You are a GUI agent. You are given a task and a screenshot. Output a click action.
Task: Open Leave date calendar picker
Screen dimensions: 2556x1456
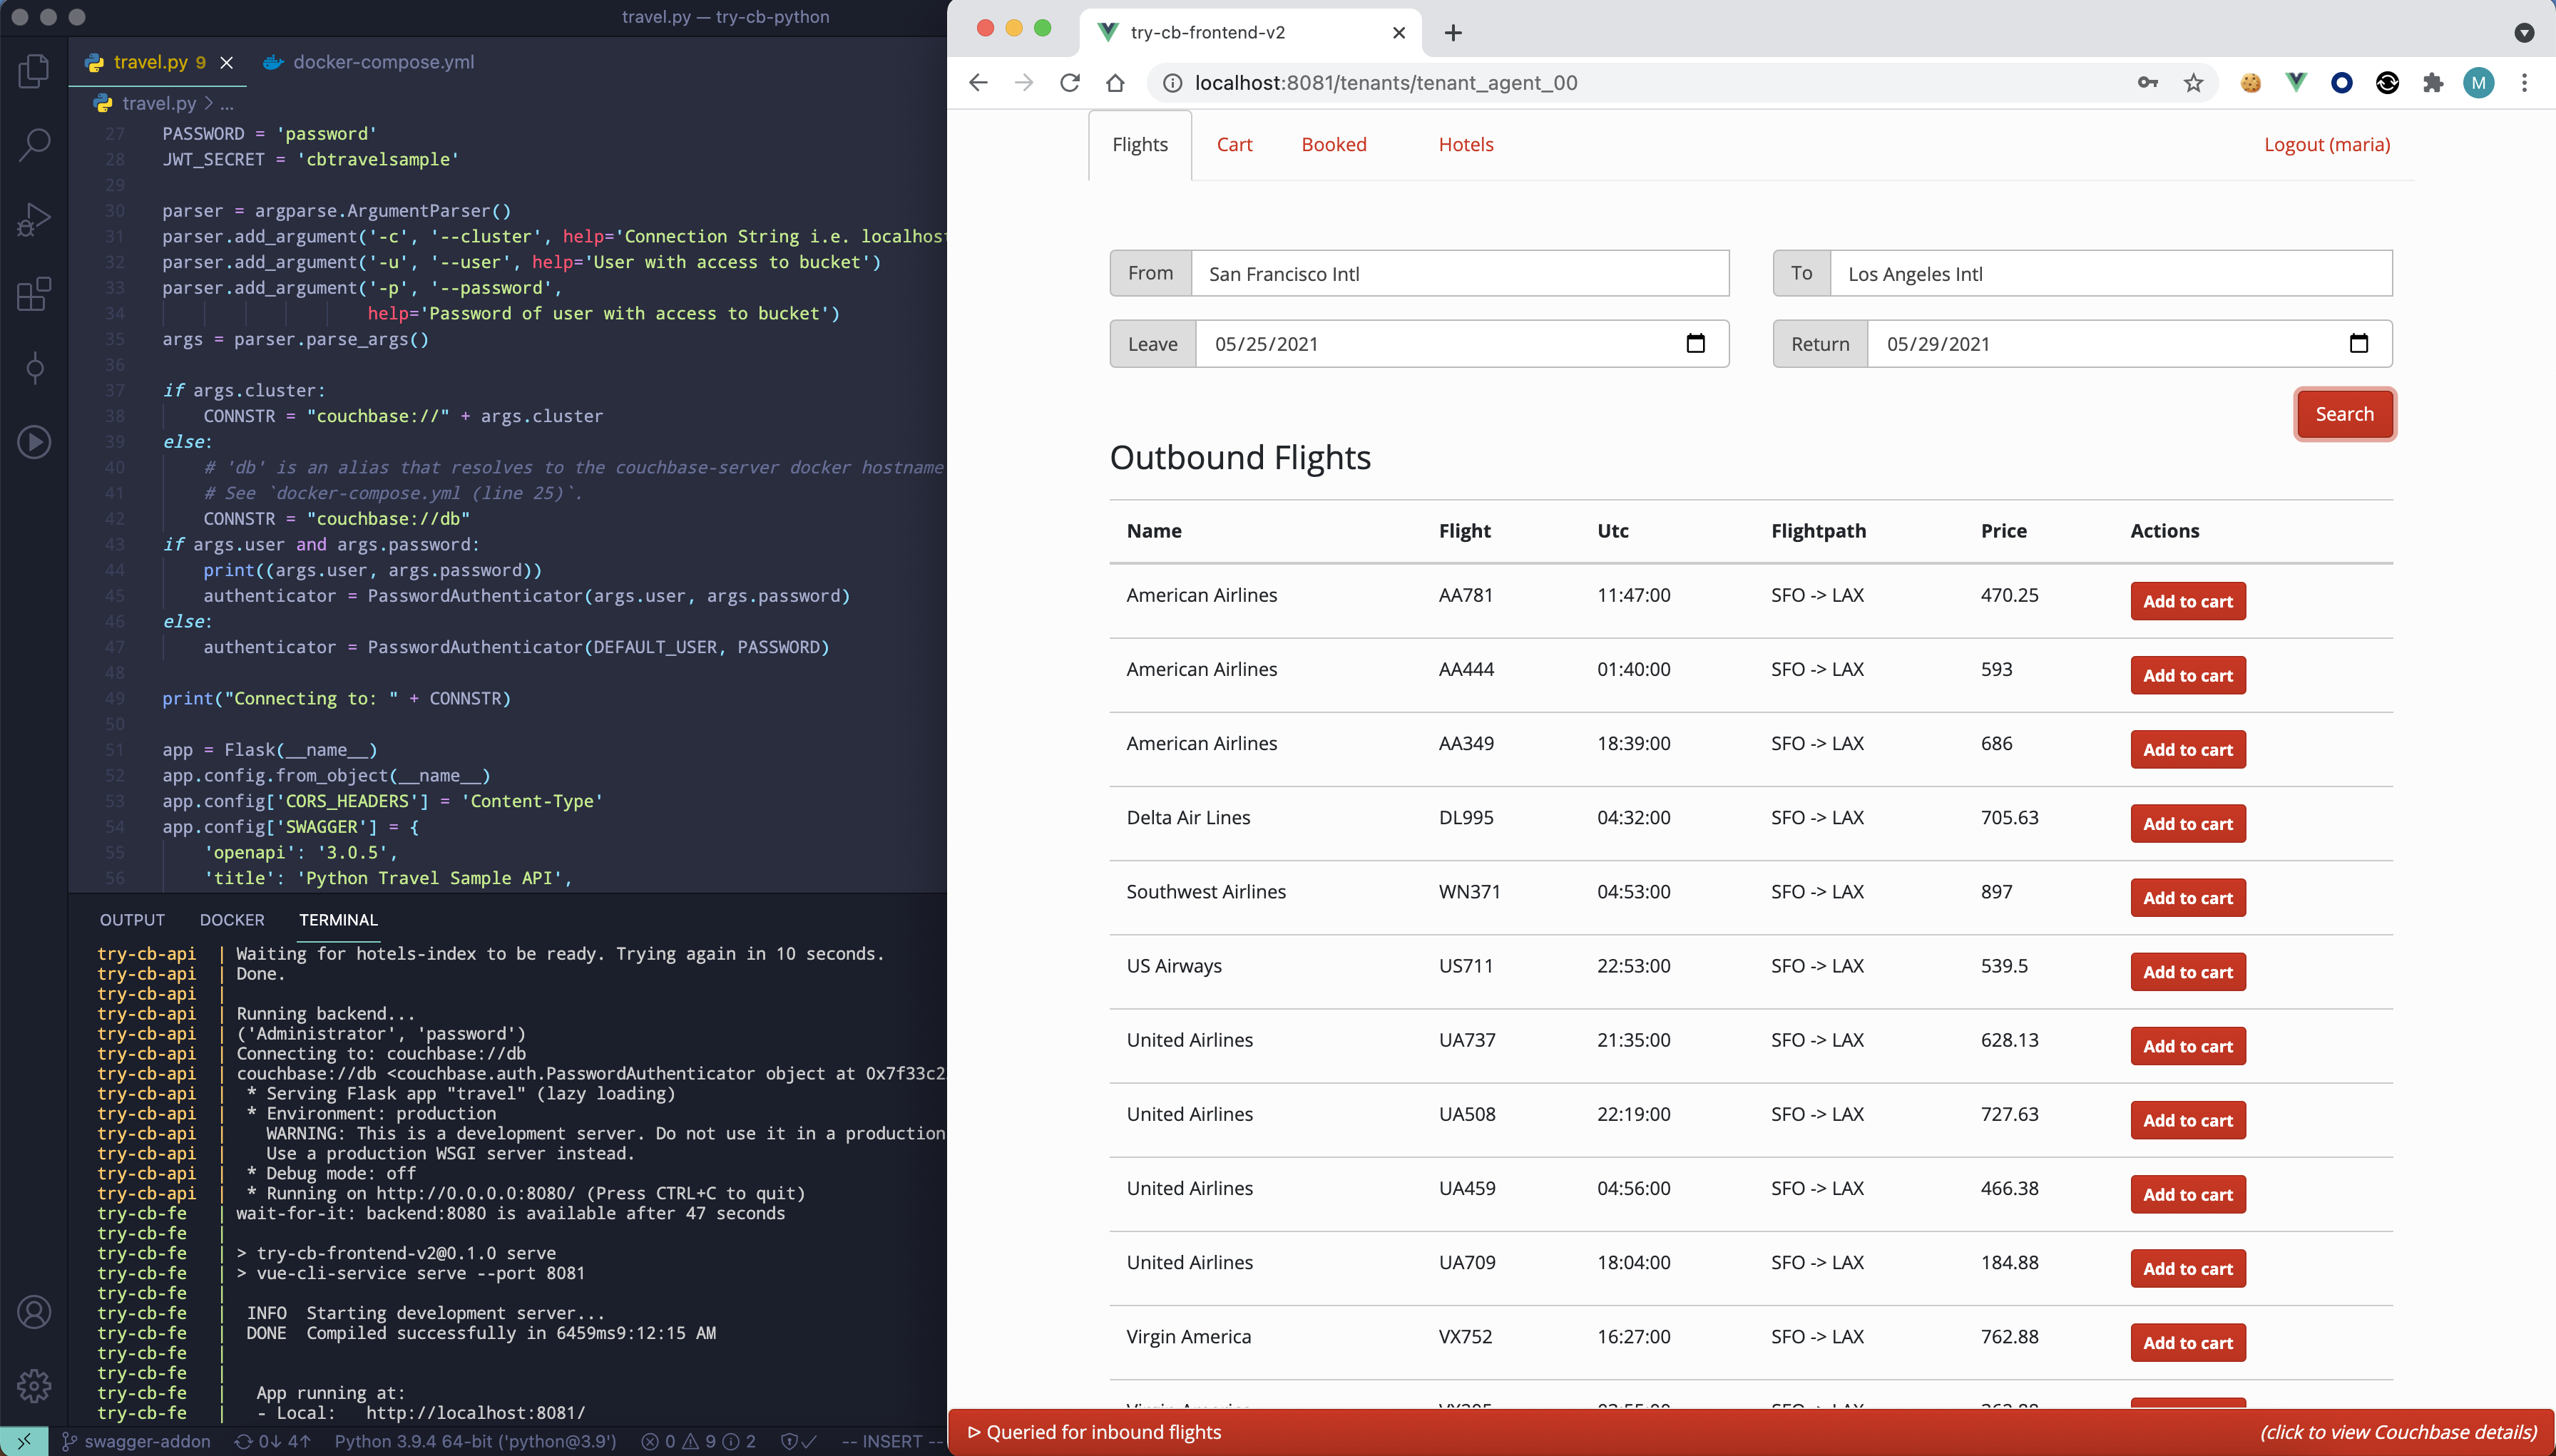coord(1695,344)
